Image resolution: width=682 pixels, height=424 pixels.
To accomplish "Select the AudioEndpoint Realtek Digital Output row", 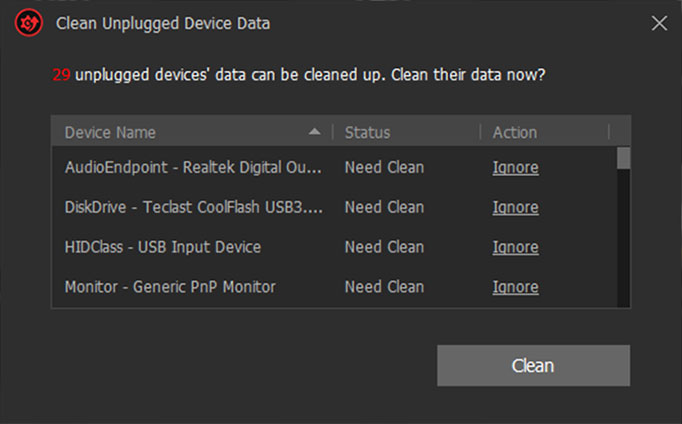I will point(334,167).
